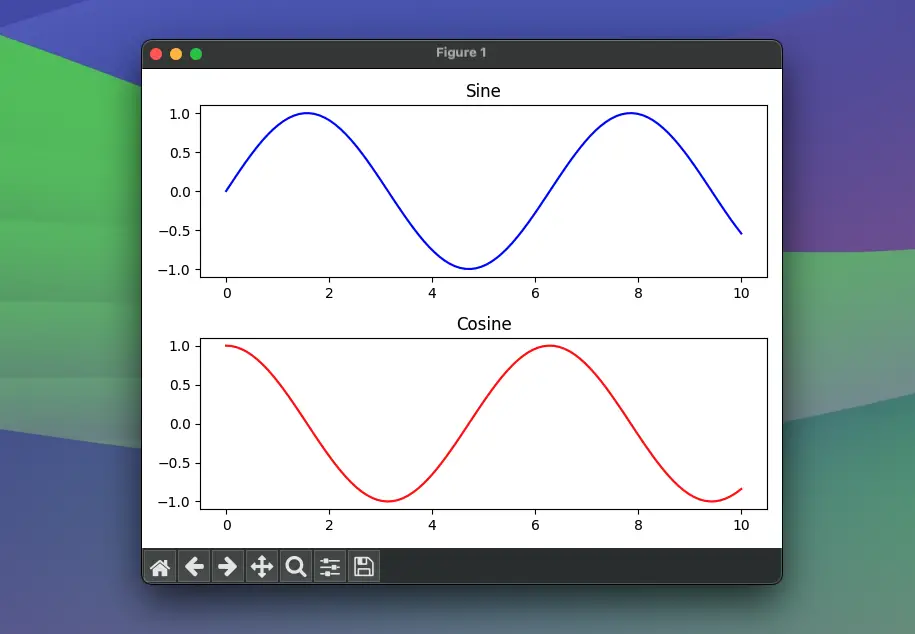Click the 0.5 y-tick label on the Cosine plot
Screen dimensions: 915x634
click(180, 385)
